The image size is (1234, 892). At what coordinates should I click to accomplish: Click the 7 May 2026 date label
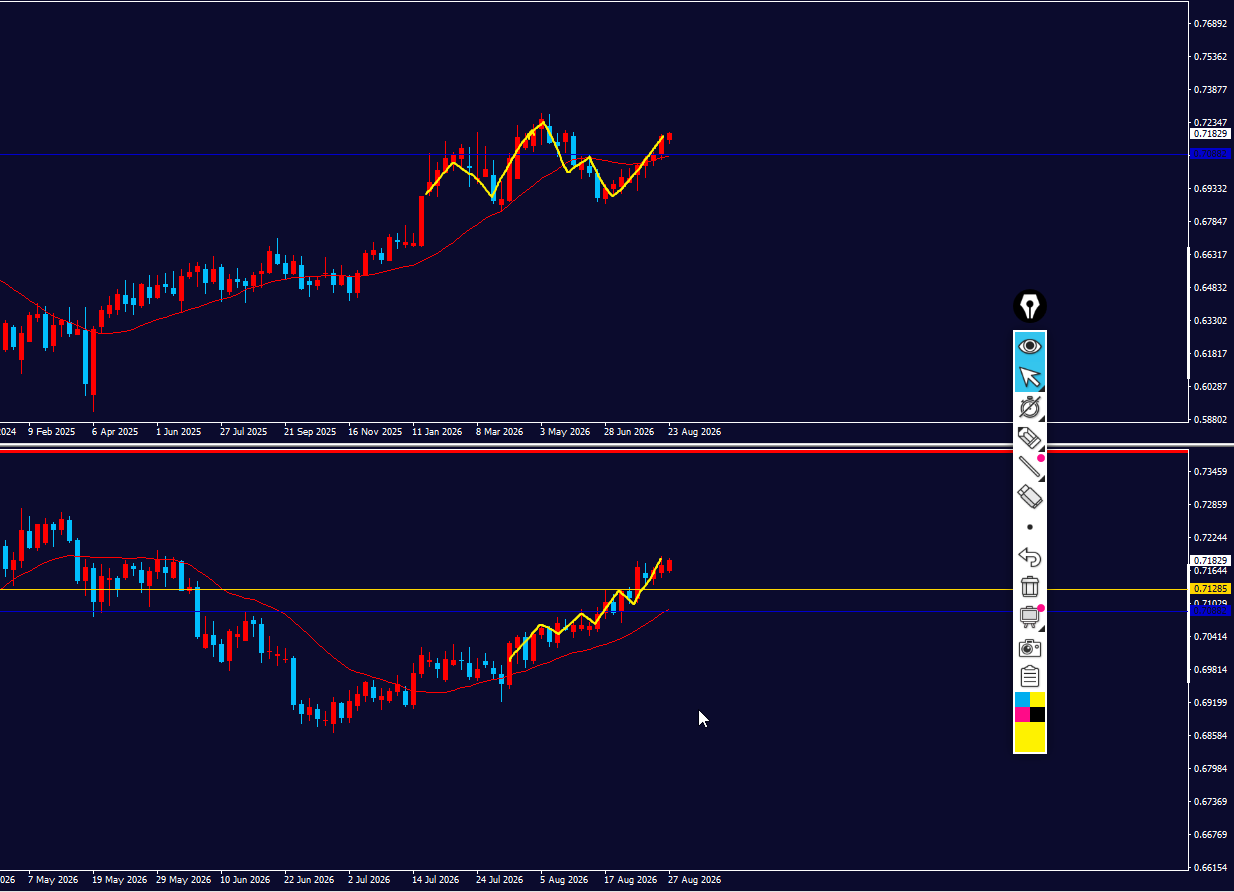53,880
